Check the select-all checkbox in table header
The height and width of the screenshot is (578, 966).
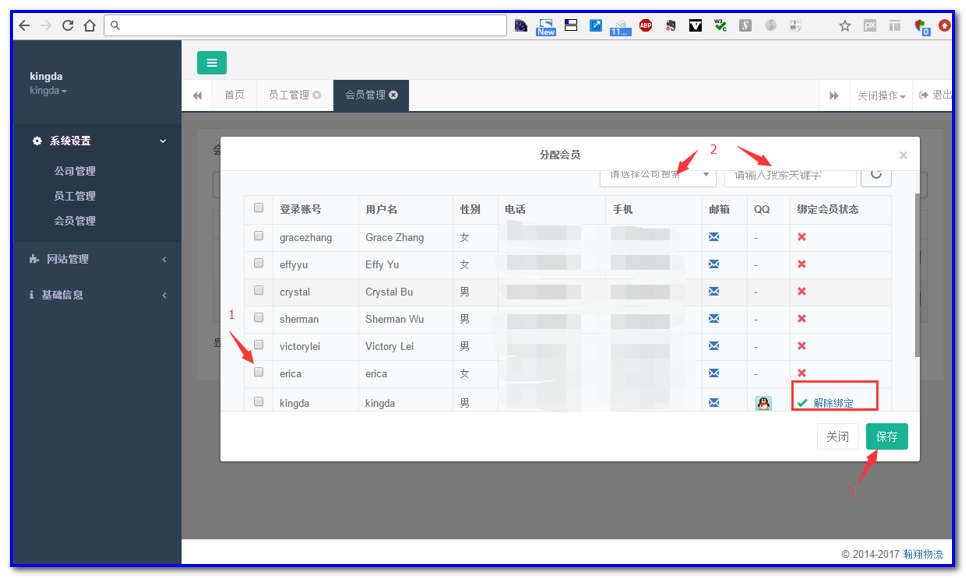click(259, 207)
